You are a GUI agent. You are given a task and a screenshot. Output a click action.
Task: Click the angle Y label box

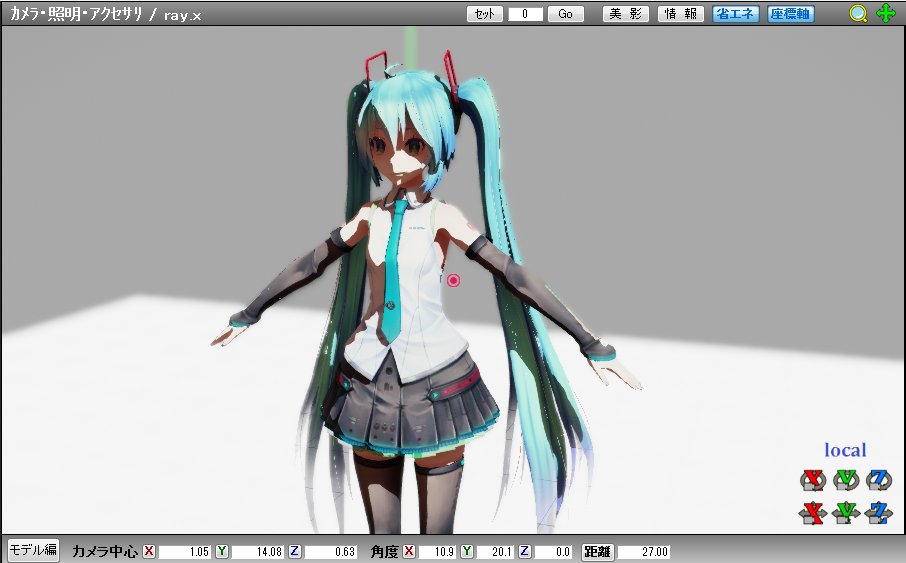pos(467,551)
